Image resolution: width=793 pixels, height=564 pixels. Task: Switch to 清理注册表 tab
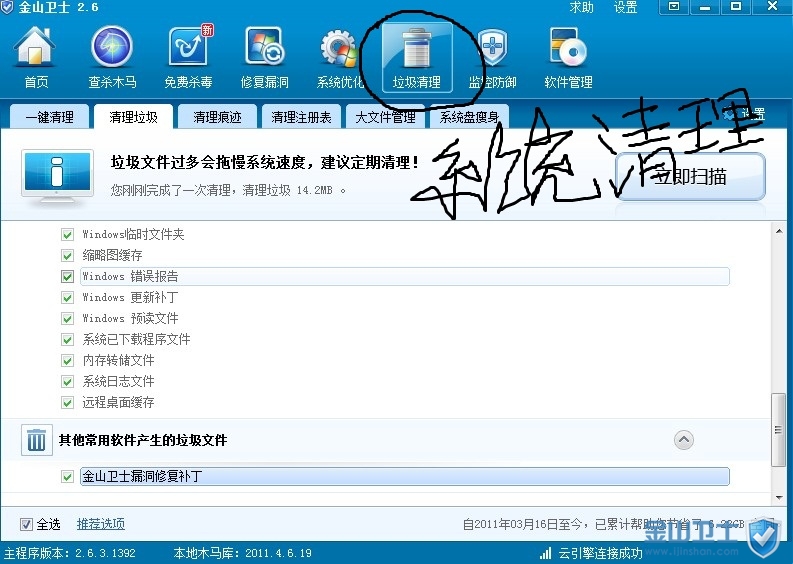point(301,117)
